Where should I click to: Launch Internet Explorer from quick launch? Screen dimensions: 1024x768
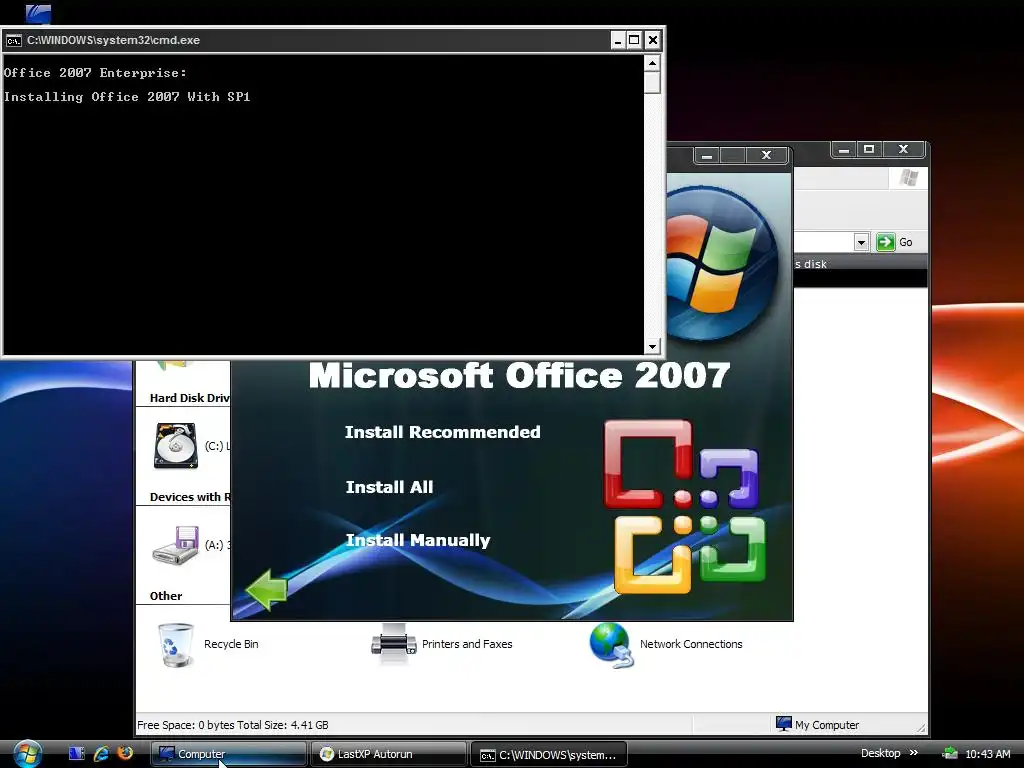pyautogui.click(x=101, y=754)
